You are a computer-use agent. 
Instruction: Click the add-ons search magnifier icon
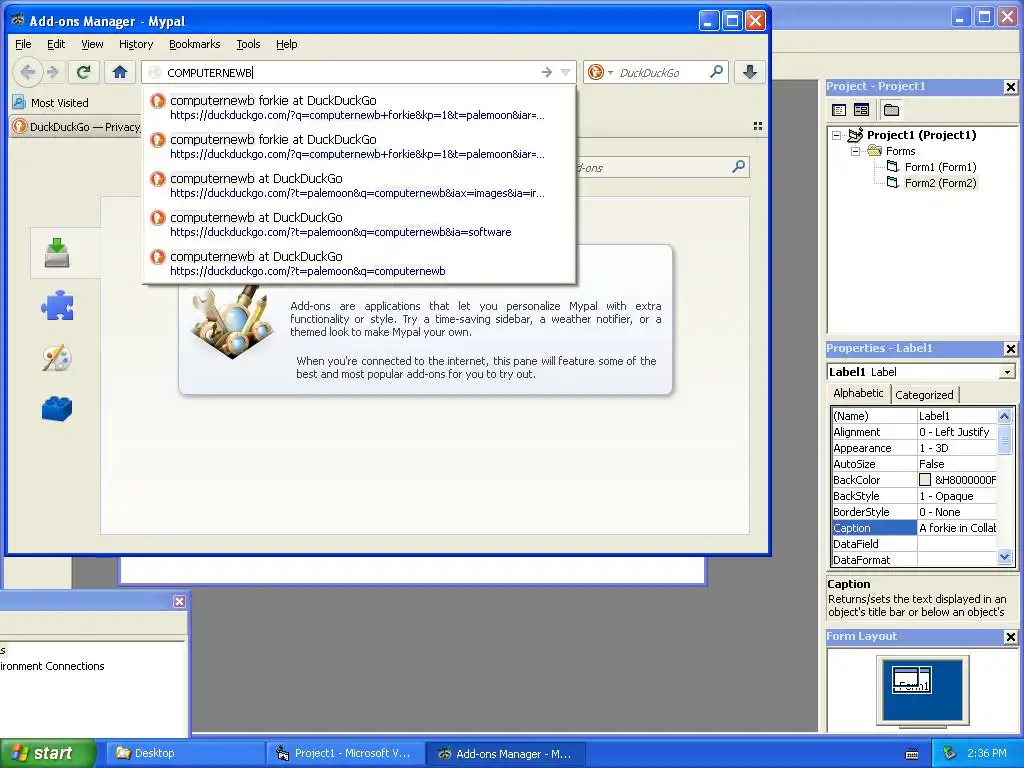pyautogui.click(x=739, y=167)
